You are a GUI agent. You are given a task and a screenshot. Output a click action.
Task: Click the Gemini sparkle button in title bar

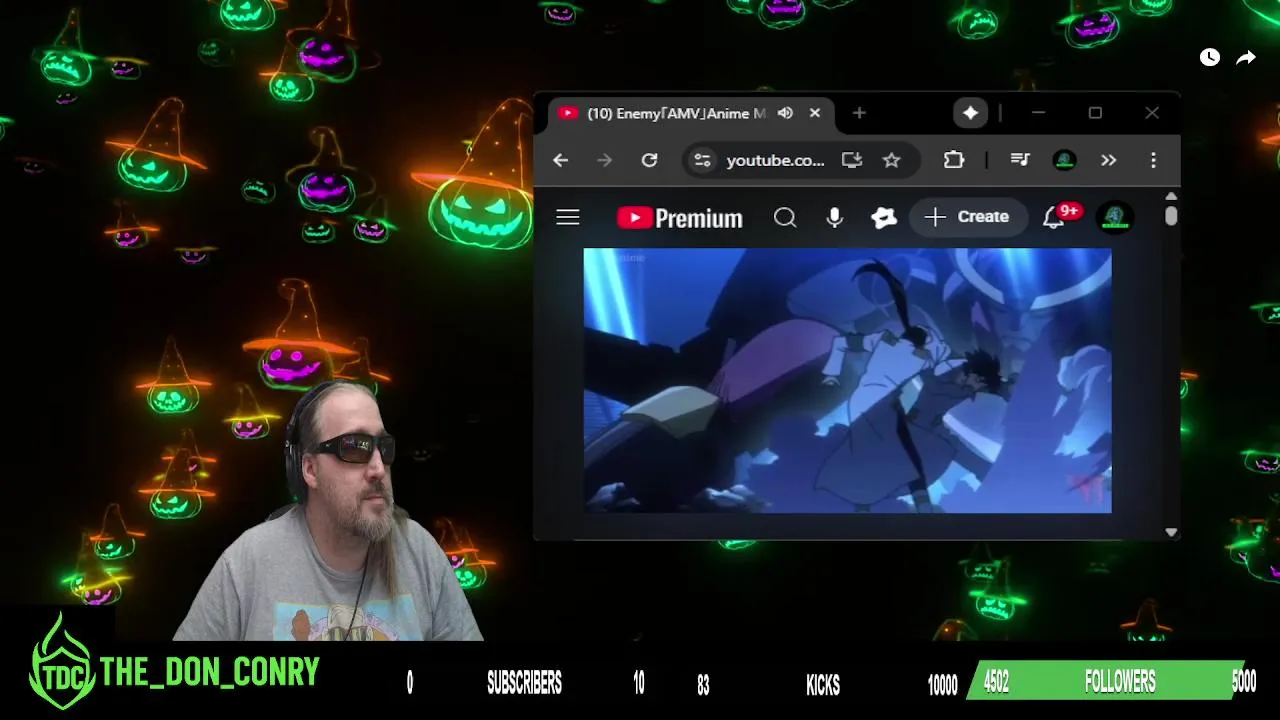970,113
